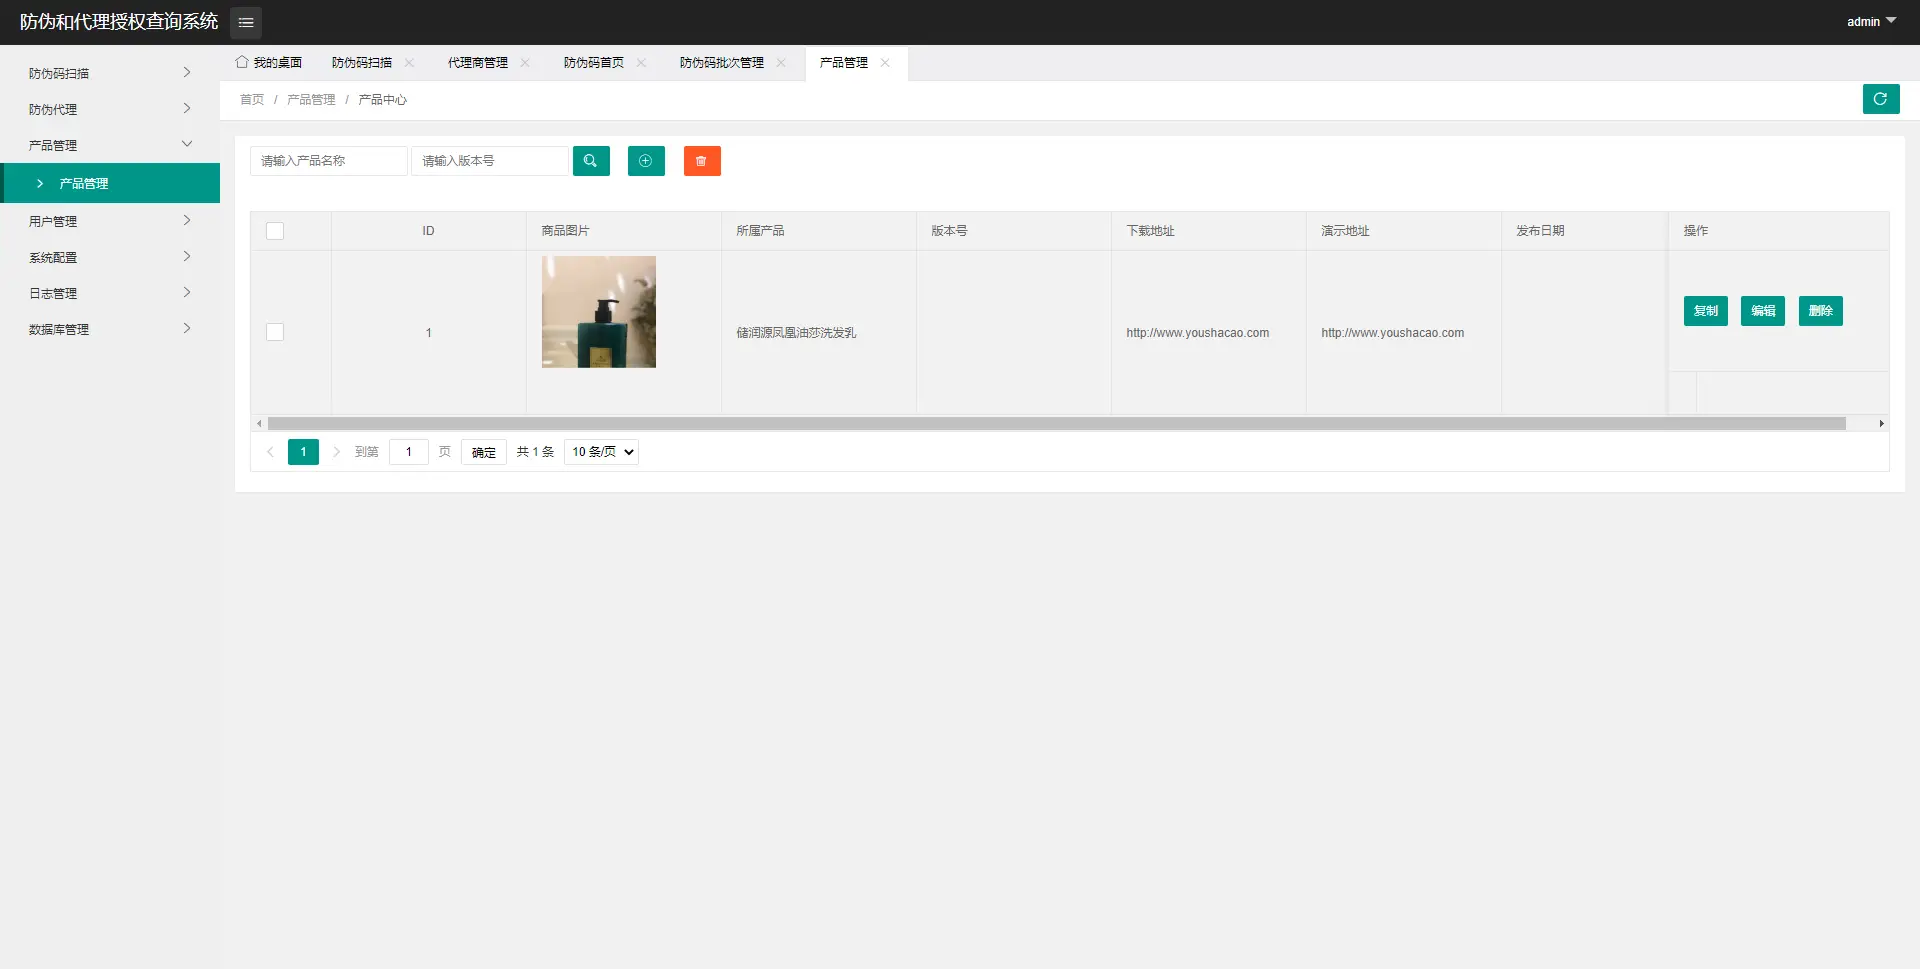Switch to the 防伪码扫描 tab

pyautogui.click(x=362, y=63)
